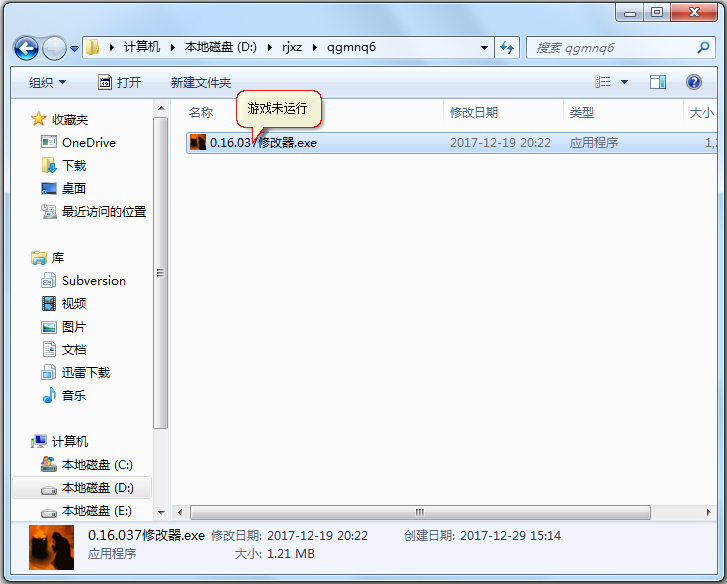Select qgmnq6 breadcrumb segment
The height and width of the screenshot is (584, 727).
click(x=351, y=47)
